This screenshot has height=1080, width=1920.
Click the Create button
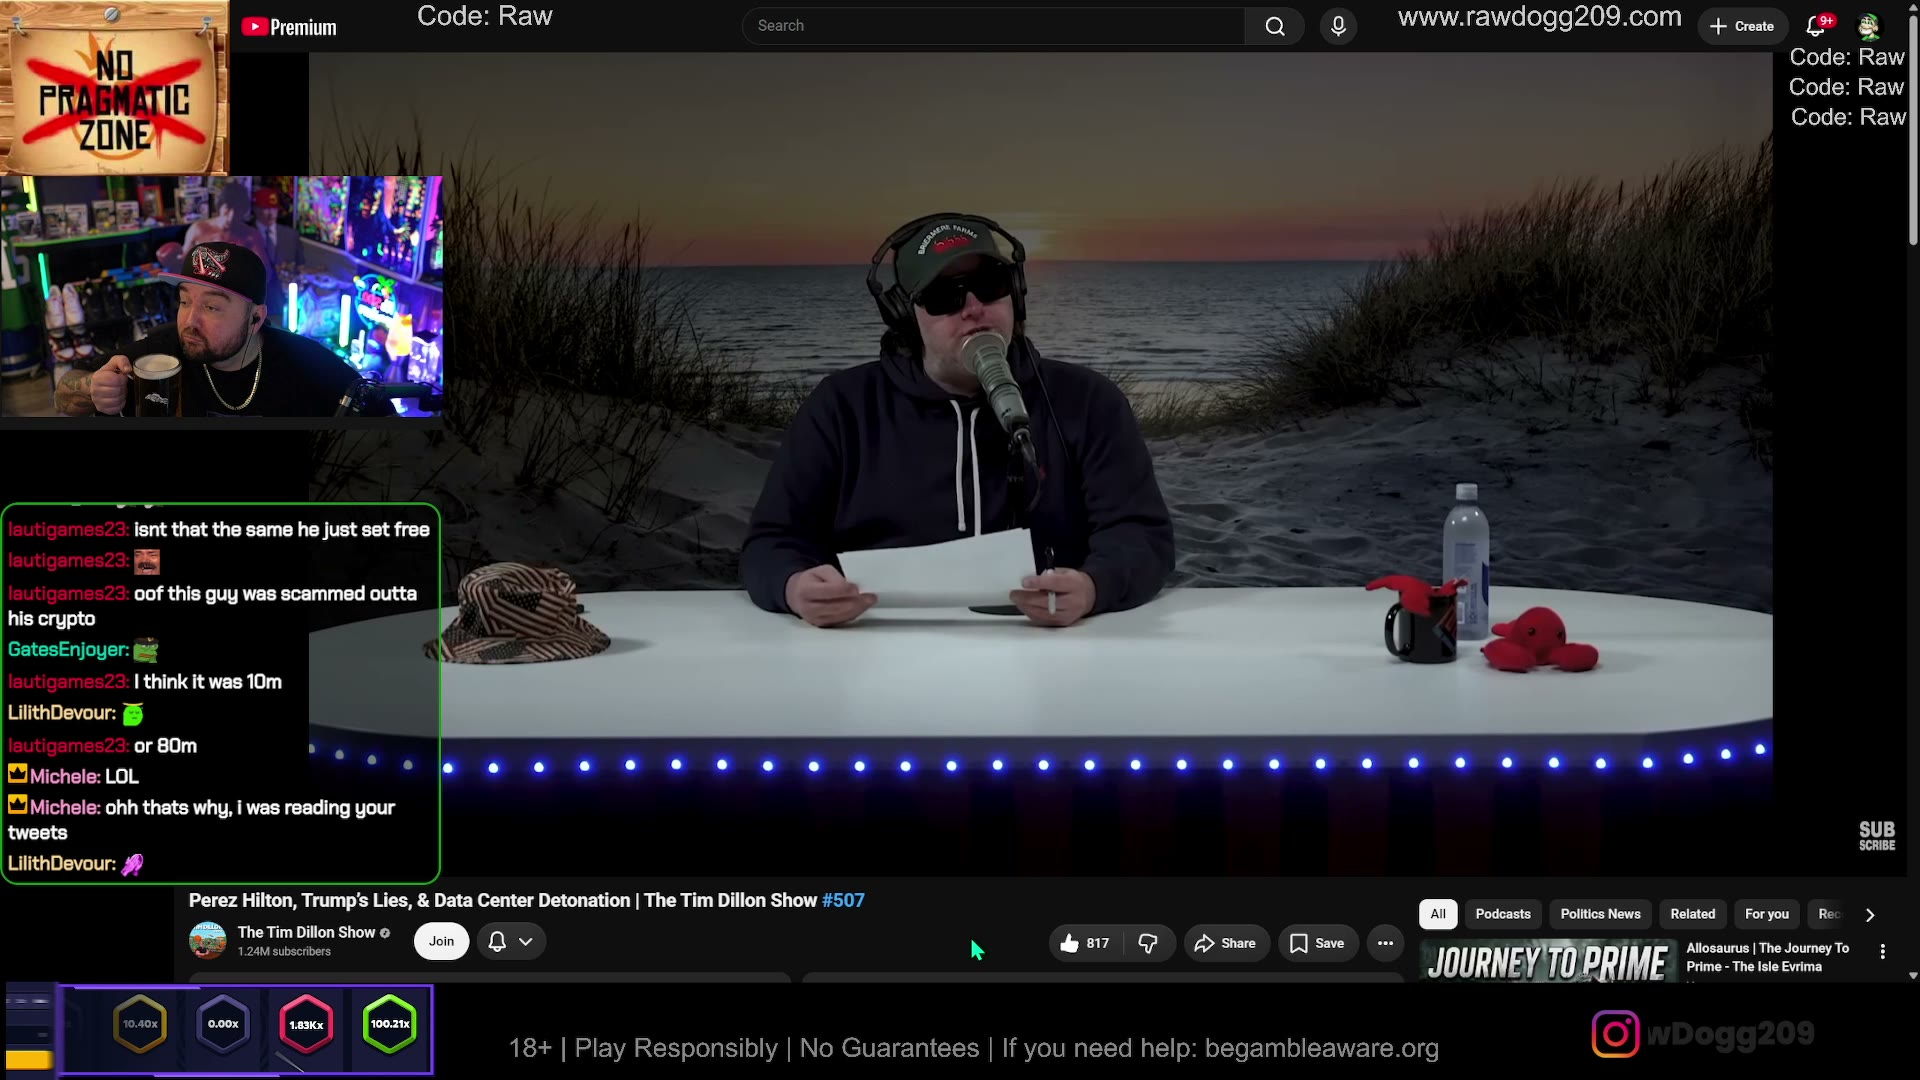tap(1742, 26)
